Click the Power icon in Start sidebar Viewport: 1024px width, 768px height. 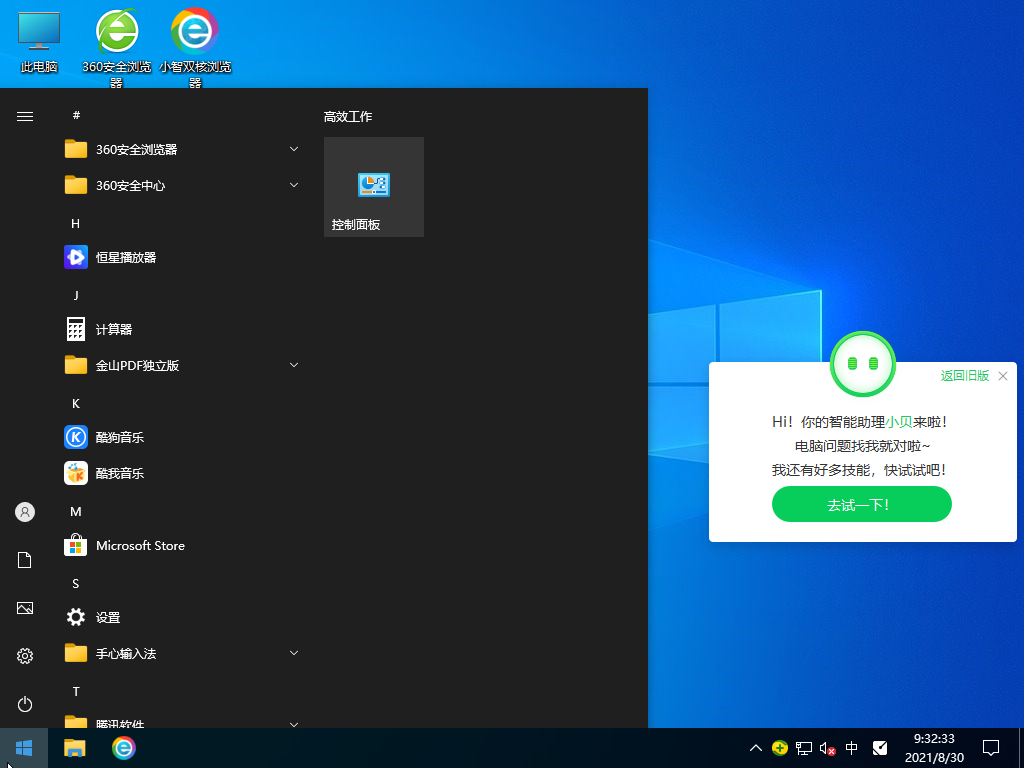point(25,704)
